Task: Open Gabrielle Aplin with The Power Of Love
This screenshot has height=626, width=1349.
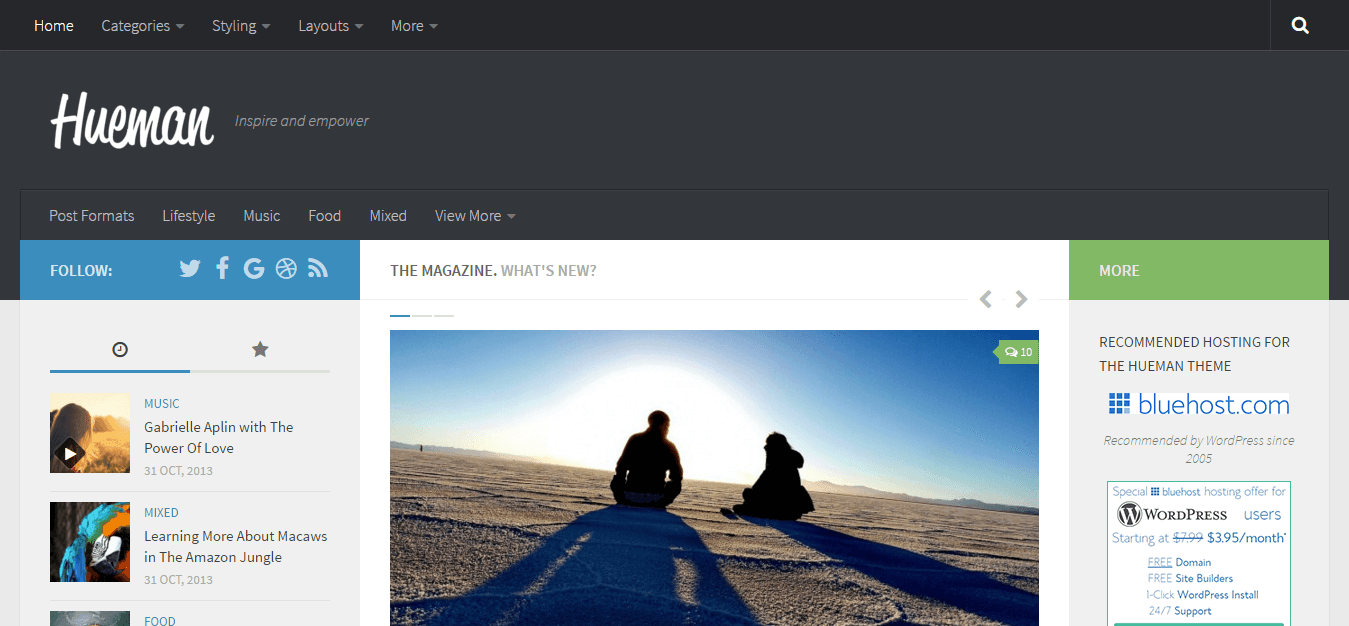Action: click(x=219, y=437)
